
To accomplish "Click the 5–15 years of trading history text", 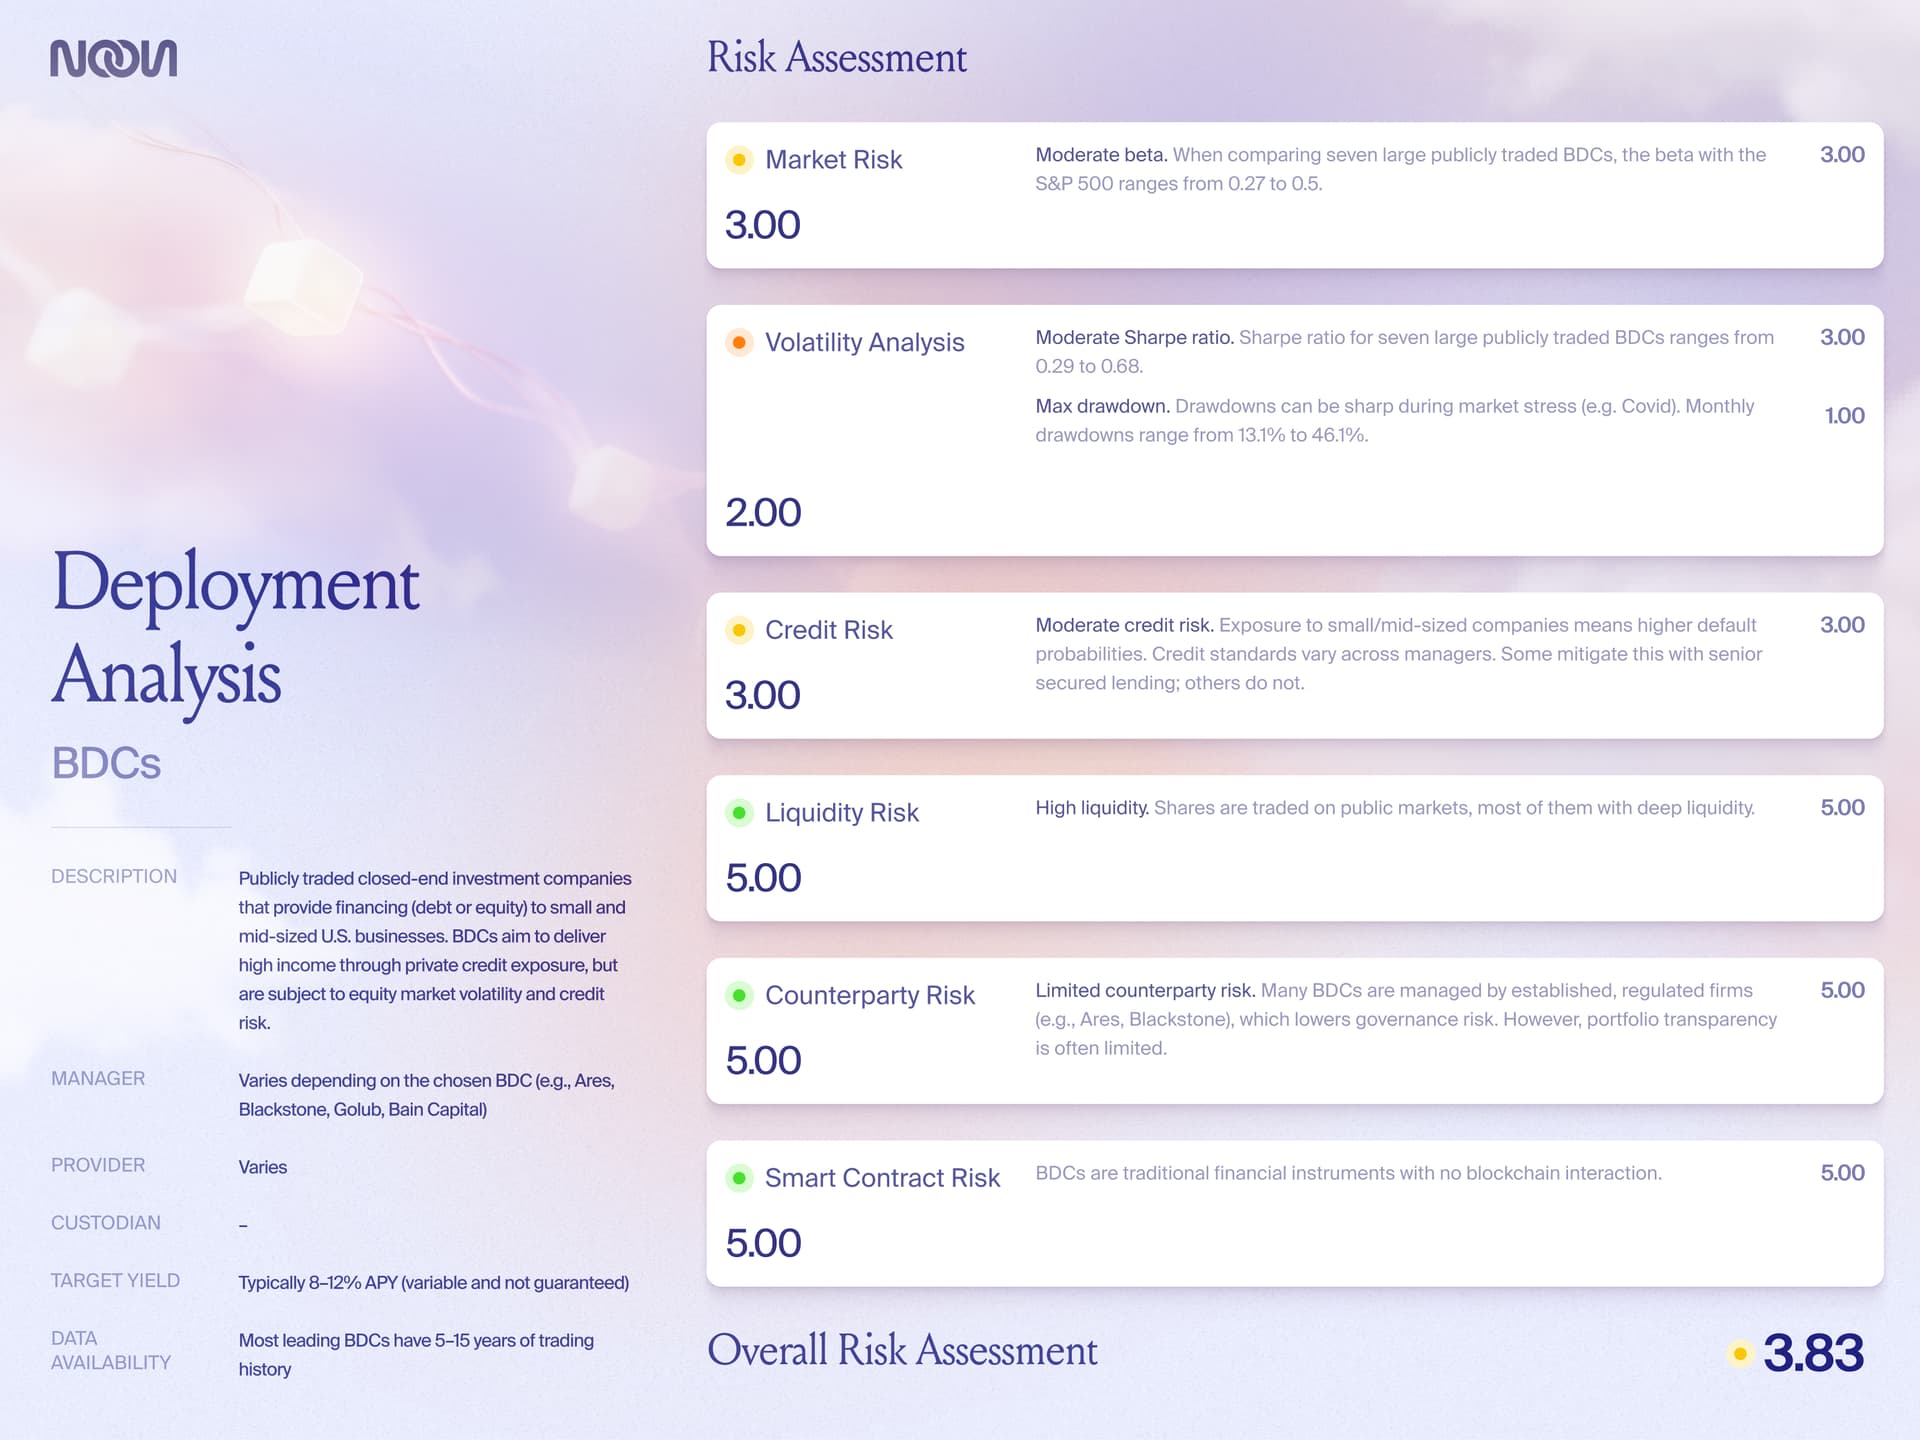I will click(416, 1355).
